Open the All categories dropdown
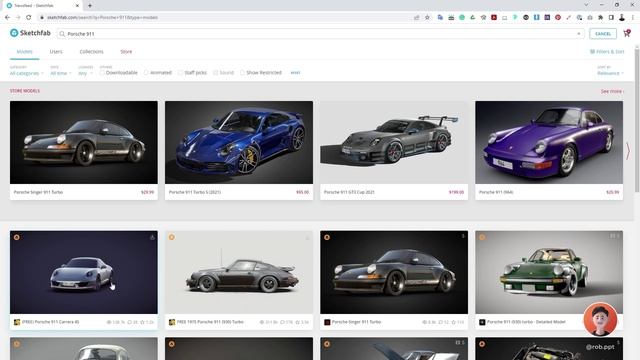Screen dimensions: 640x360 click(x=27, y=73)
